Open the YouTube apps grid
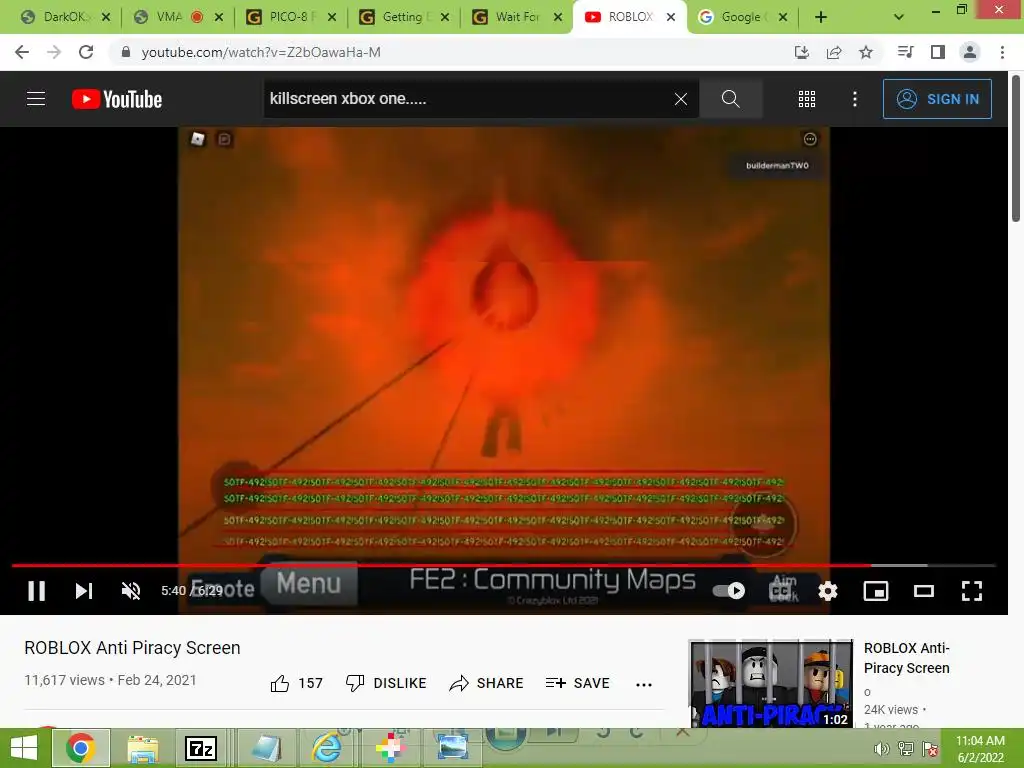This screenshot has width=1024, height=768. point(807,99)
